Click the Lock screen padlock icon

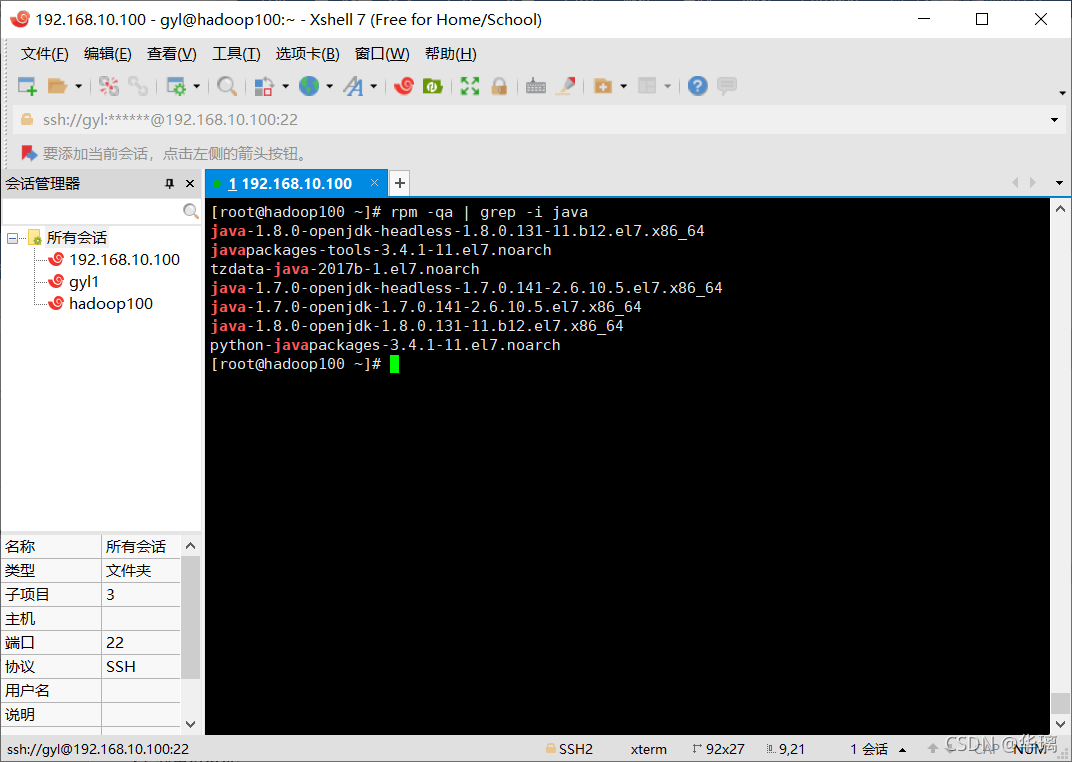500,86
